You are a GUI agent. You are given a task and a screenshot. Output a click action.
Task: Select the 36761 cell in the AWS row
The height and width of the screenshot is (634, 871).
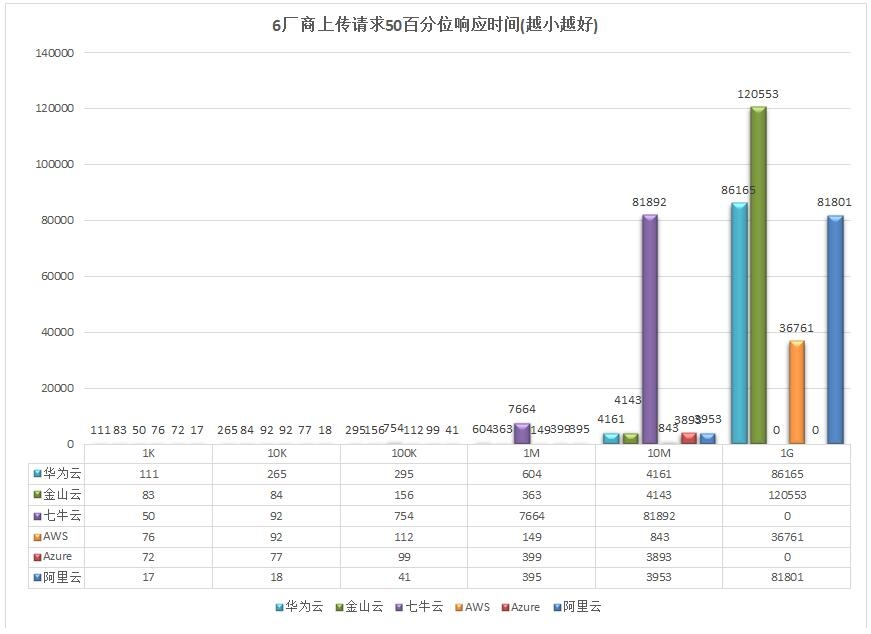[786, 536]
